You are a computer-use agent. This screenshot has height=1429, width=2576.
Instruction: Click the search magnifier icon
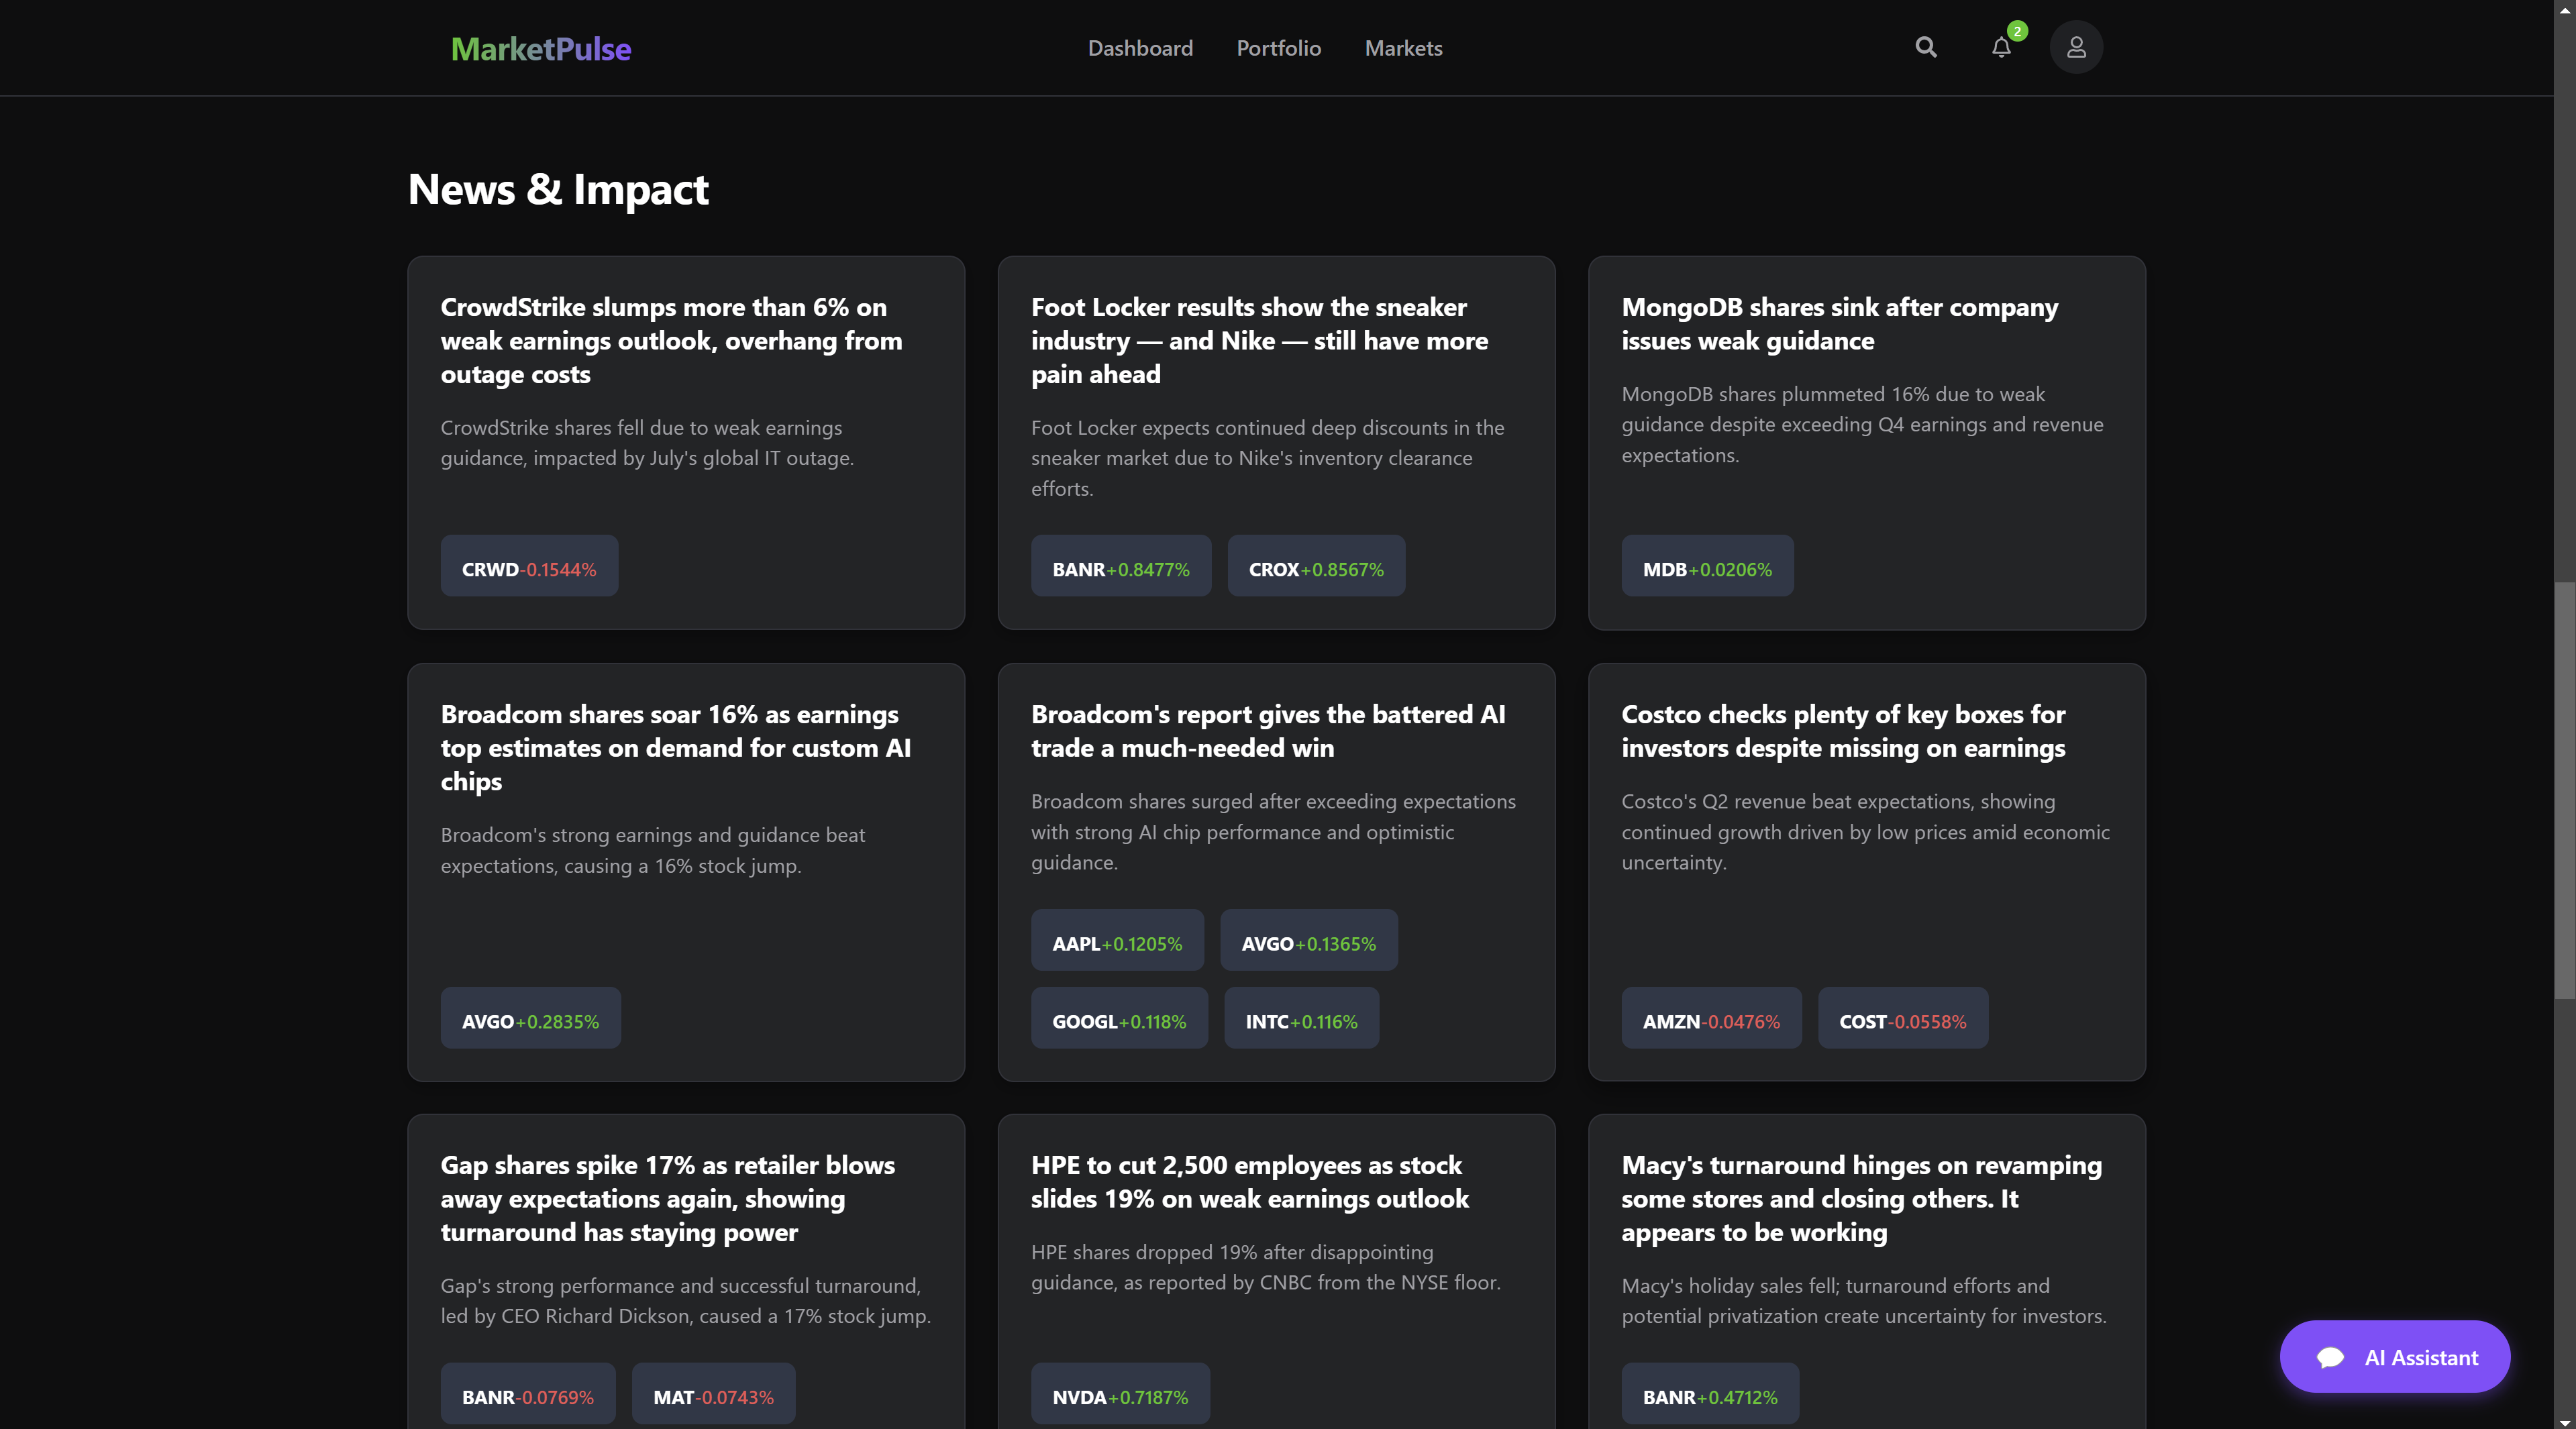1925,47
